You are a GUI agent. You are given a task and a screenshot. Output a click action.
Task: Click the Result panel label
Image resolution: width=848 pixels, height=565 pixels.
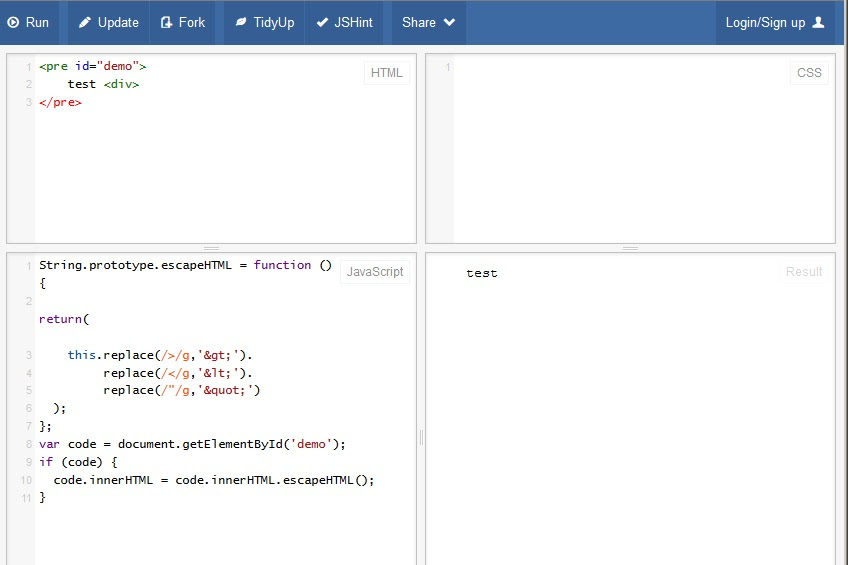pos(804,272)
